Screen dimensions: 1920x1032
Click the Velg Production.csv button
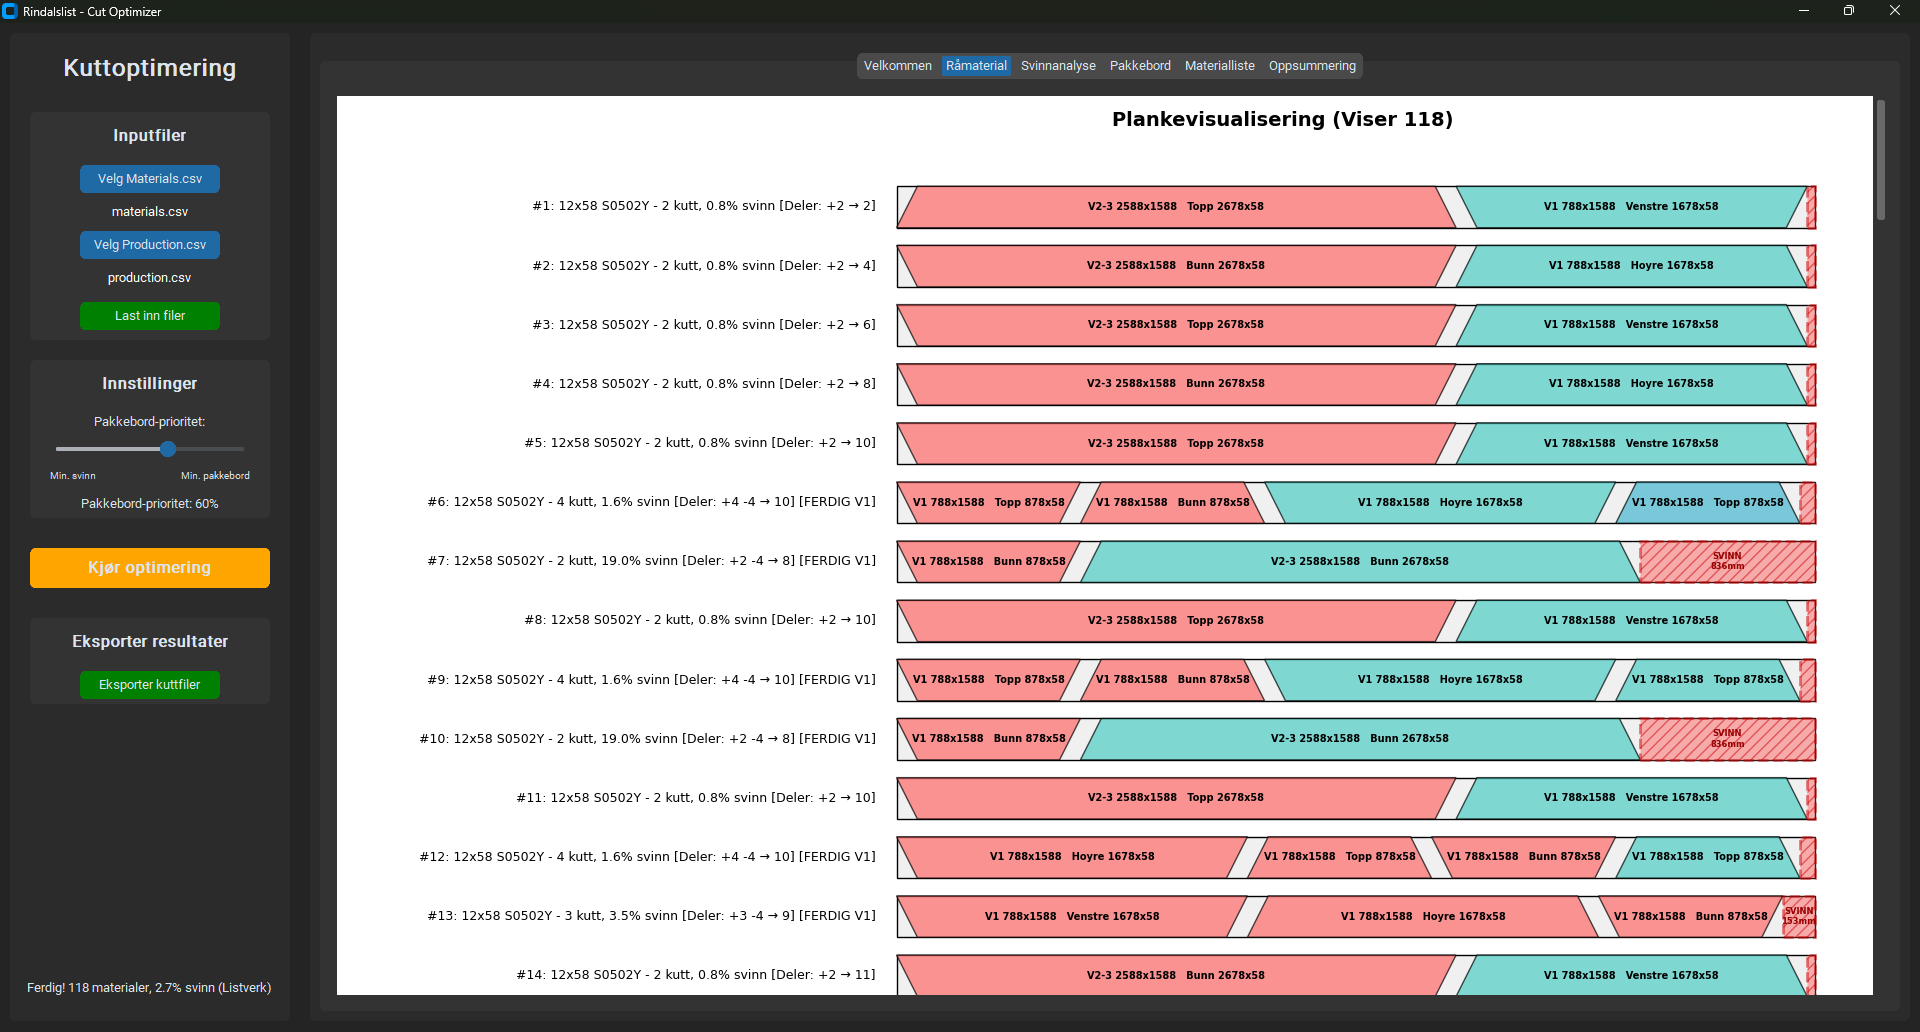(149, 244)
